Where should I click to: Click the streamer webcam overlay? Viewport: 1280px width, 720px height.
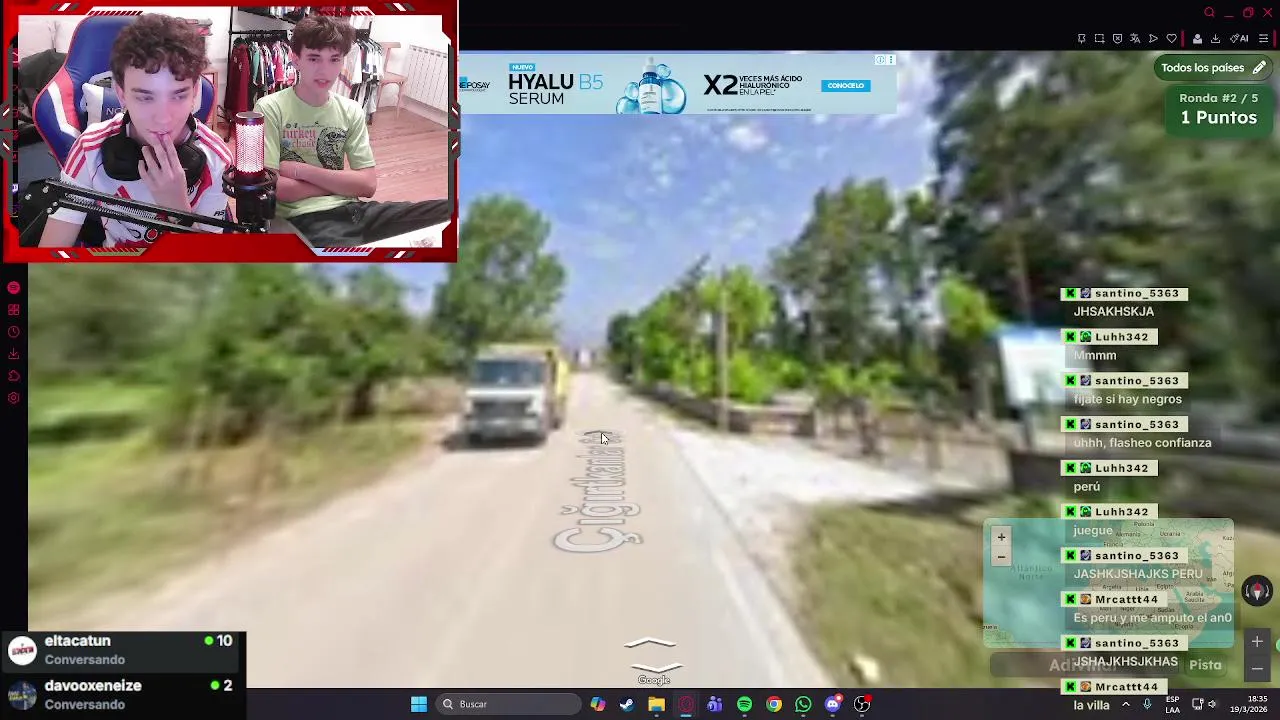click(x=230, y=131)
